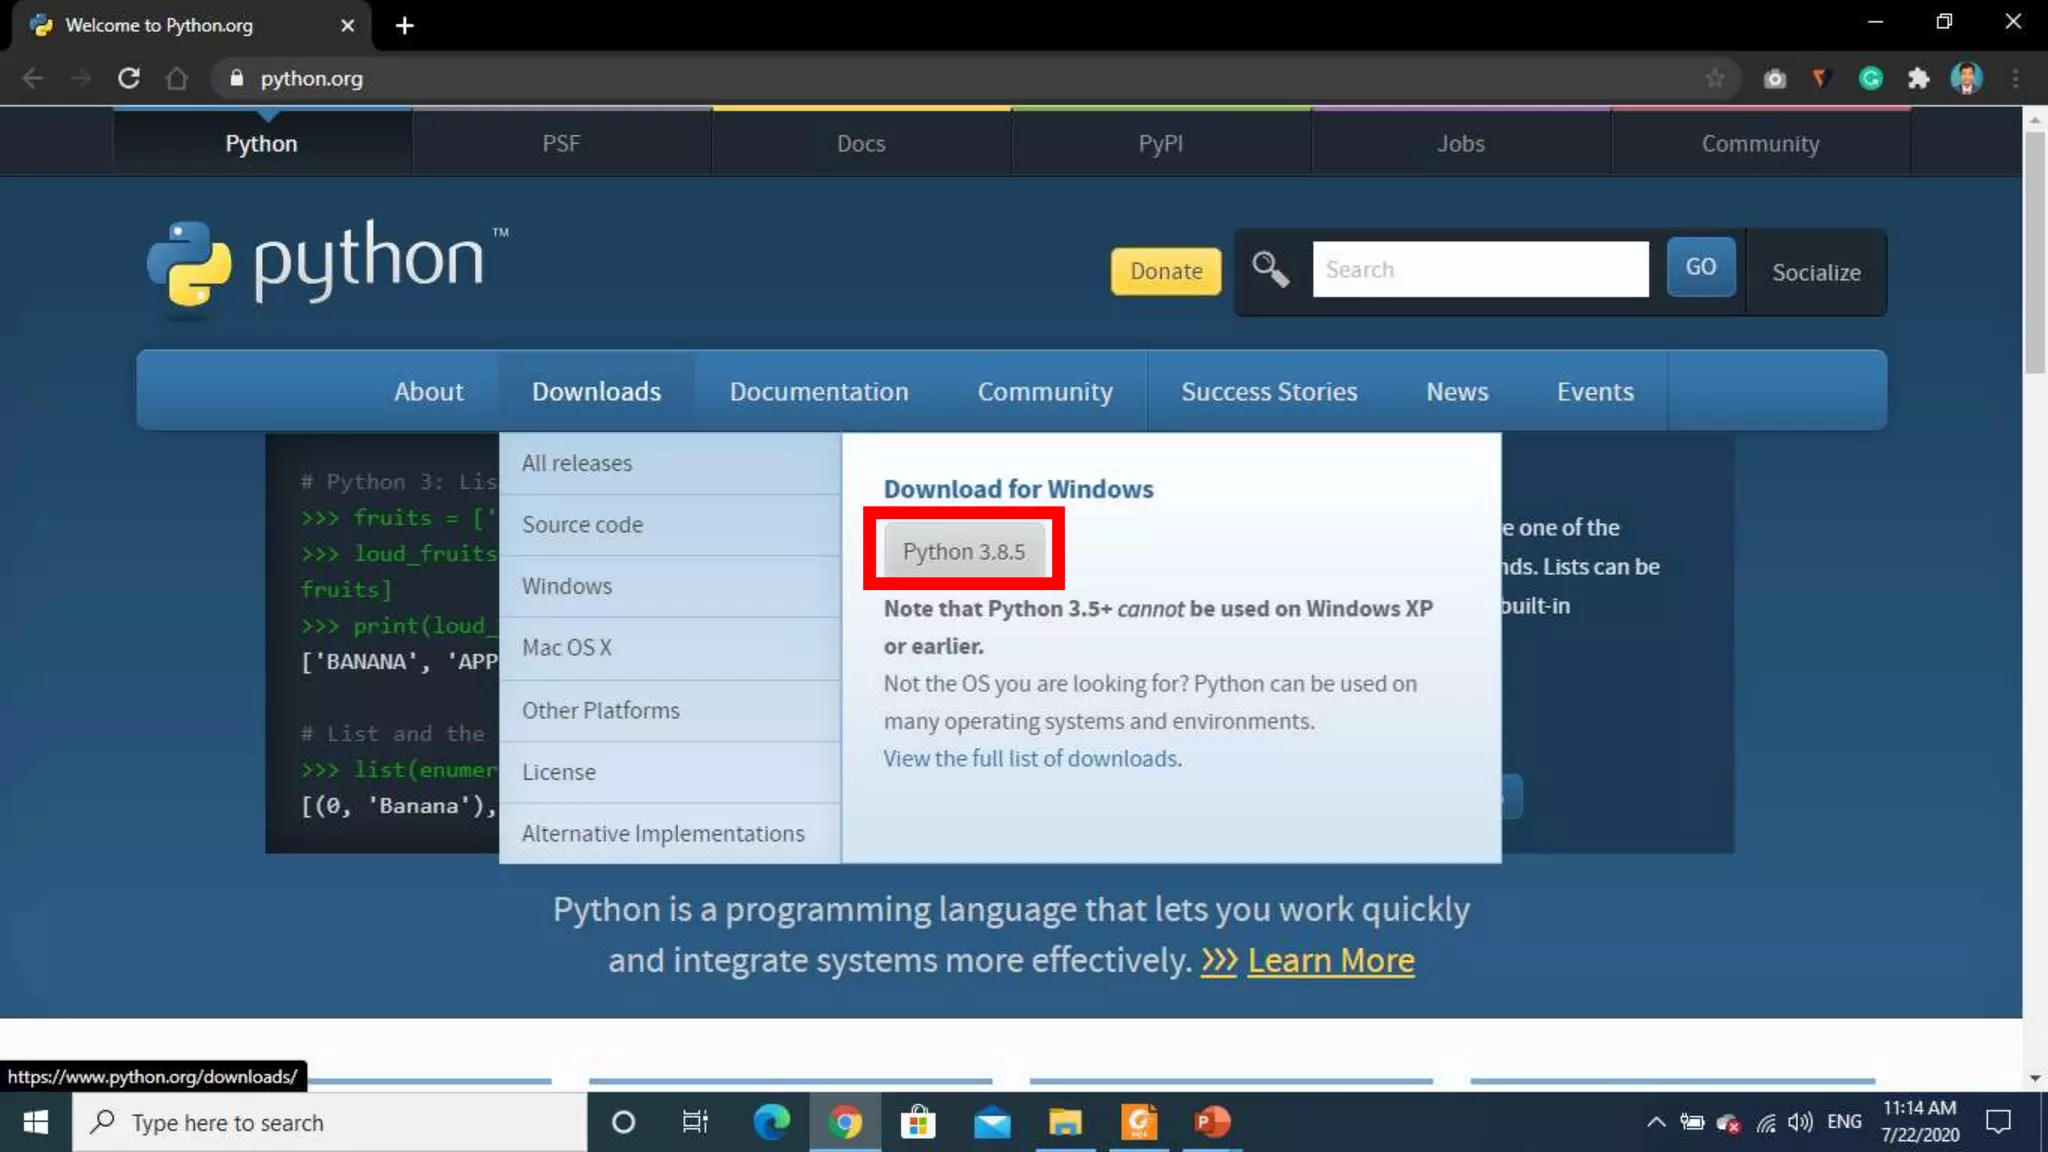Viewport: 2048px width, 1152px height.
Task: Open the extensions puzzle icon
Action: (1918, 78)
